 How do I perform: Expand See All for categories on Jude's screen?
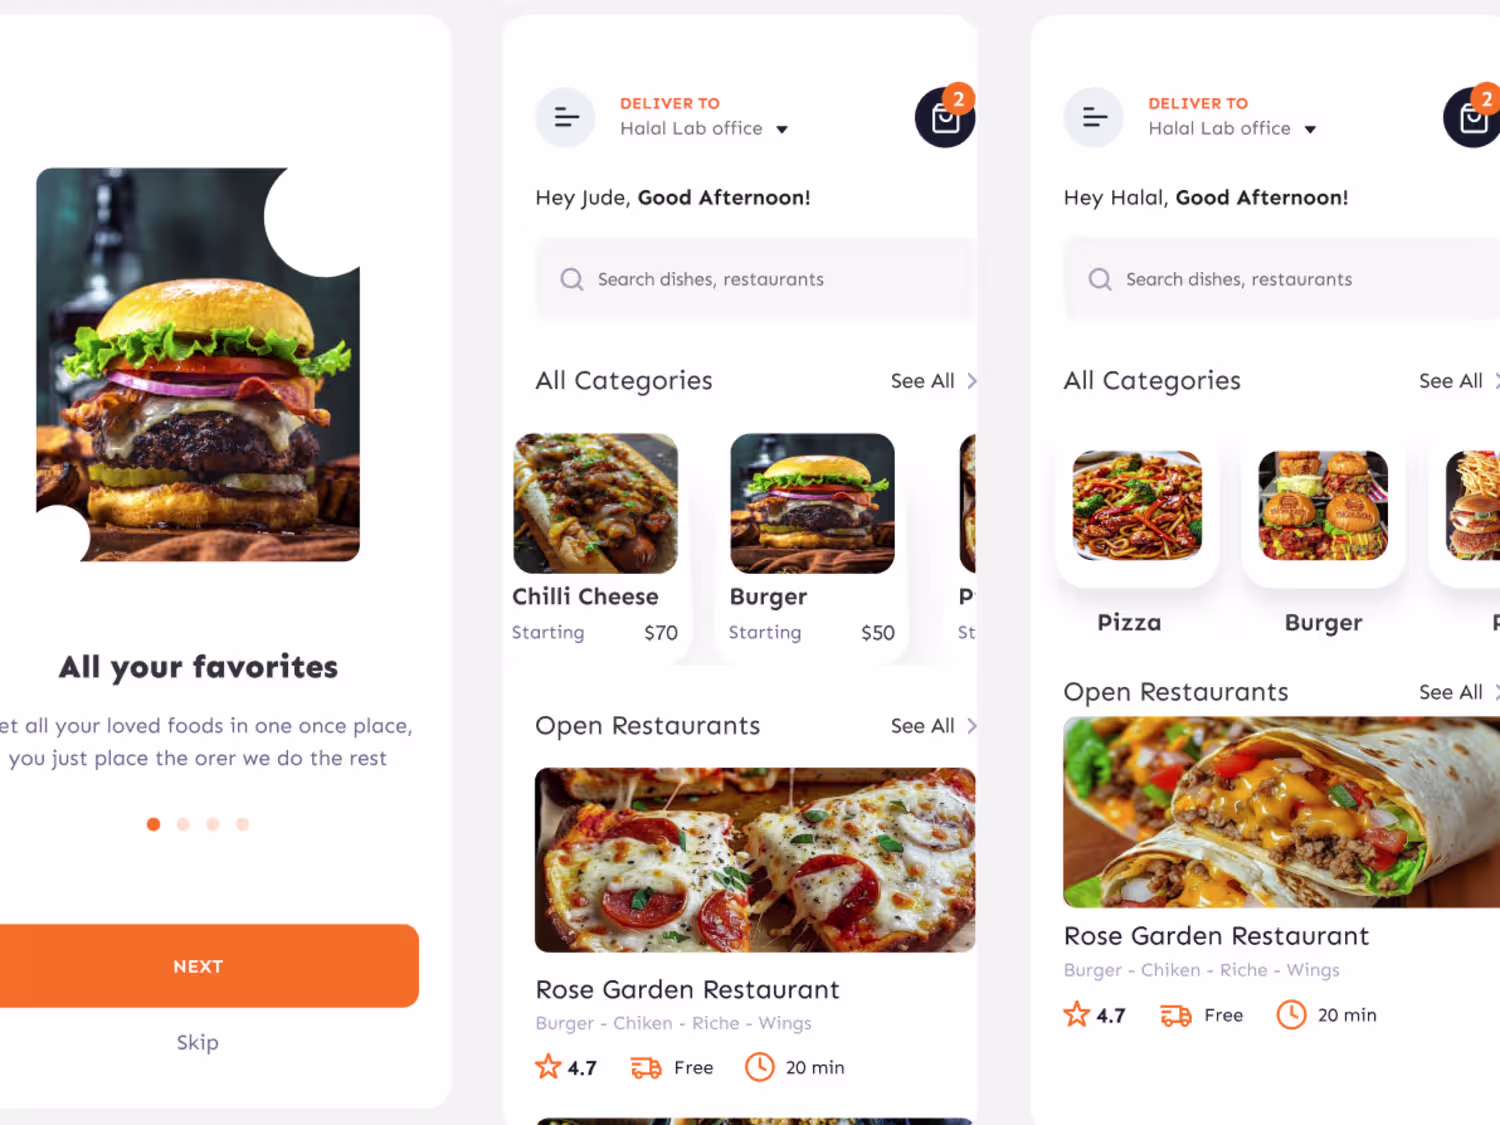tap(934, 381)
